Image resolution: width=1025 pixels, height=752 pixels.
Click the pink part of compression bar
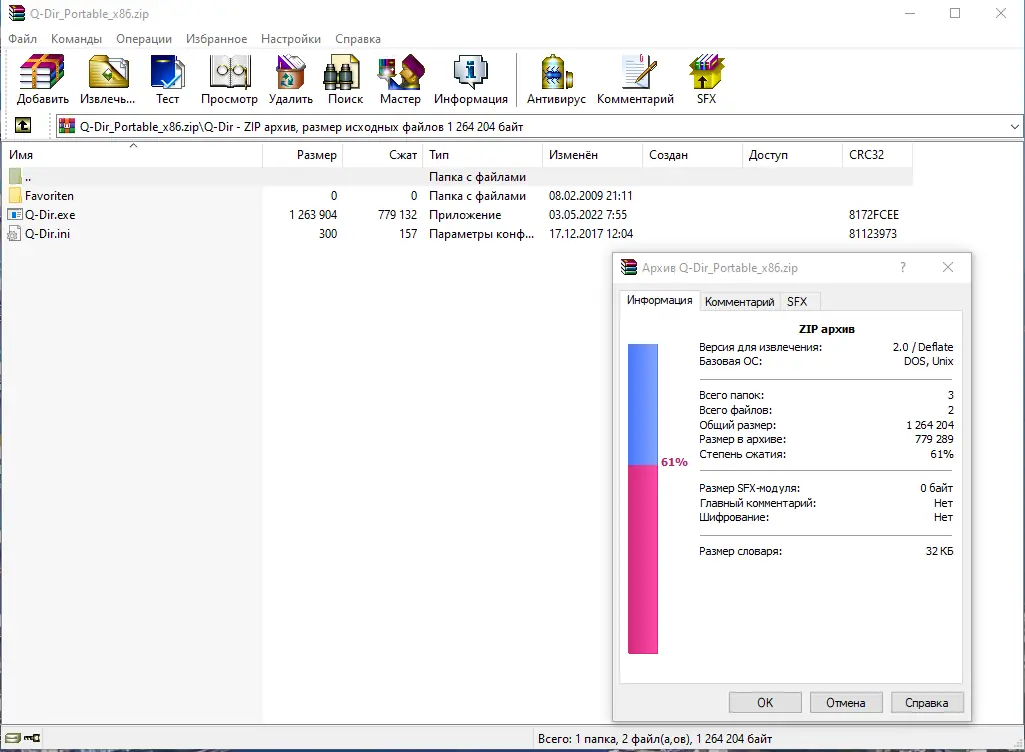click(643, 560)
